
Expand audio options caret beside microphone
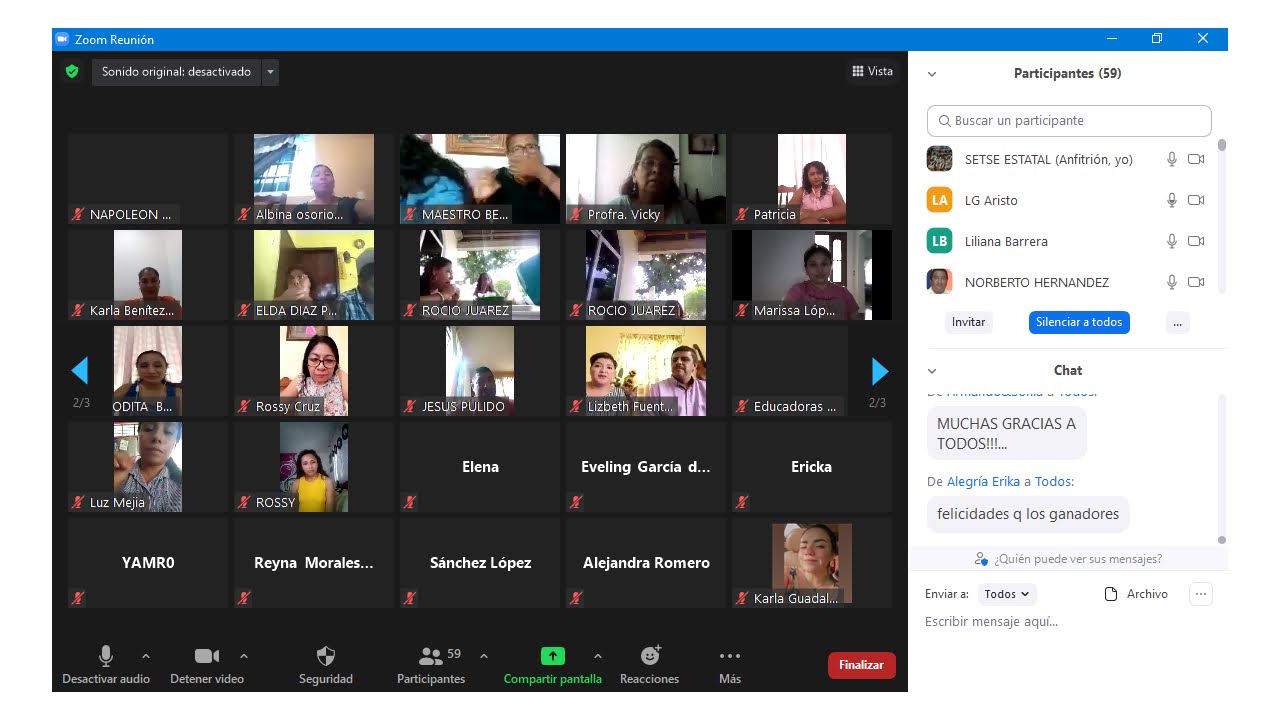pyautogui.click(x=146, y=656)
